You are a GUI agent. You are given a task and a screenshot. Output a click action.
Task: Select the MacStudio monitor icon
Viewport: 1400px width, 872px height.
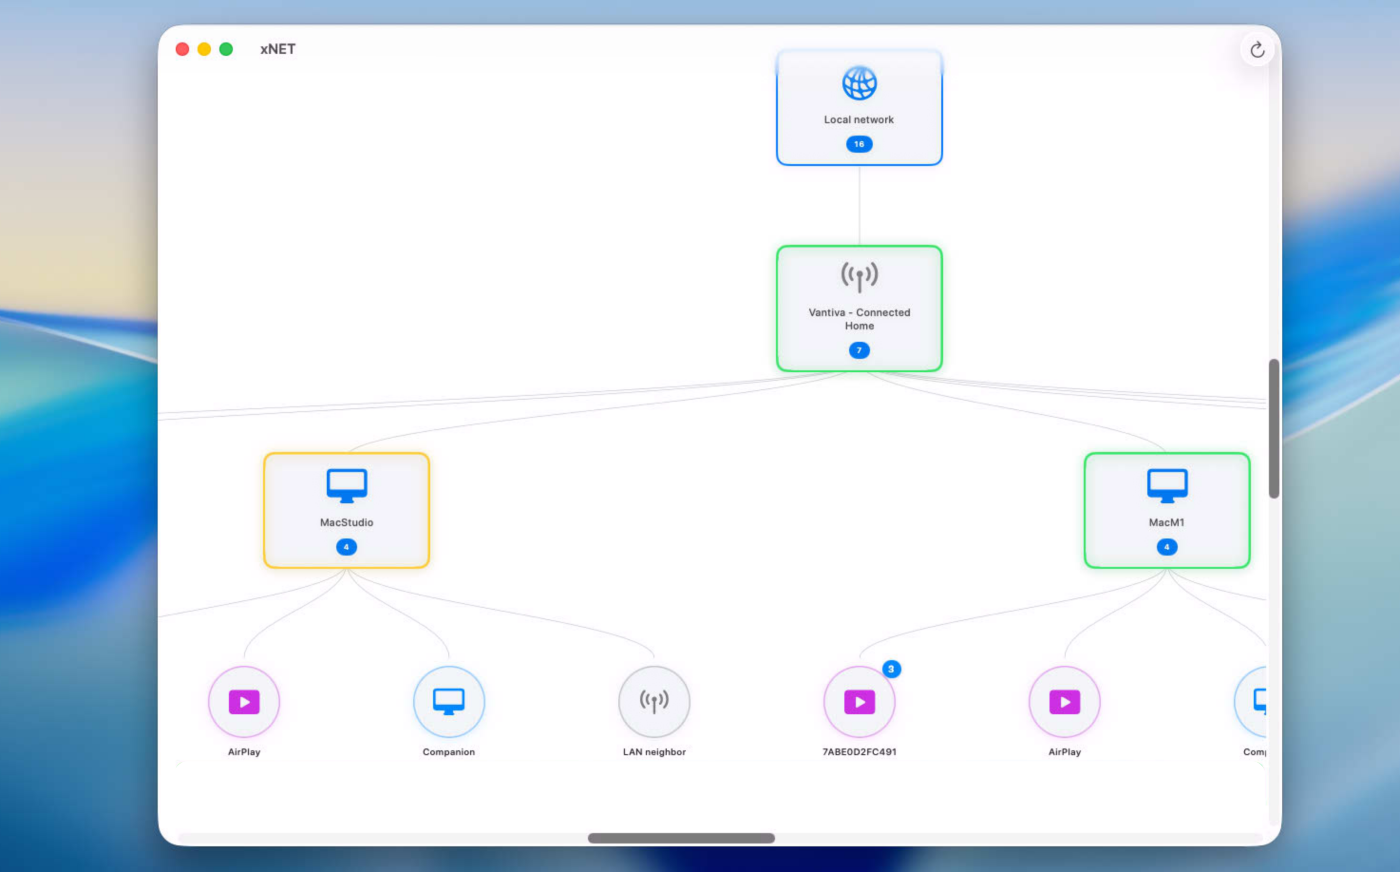pos(346,486)
